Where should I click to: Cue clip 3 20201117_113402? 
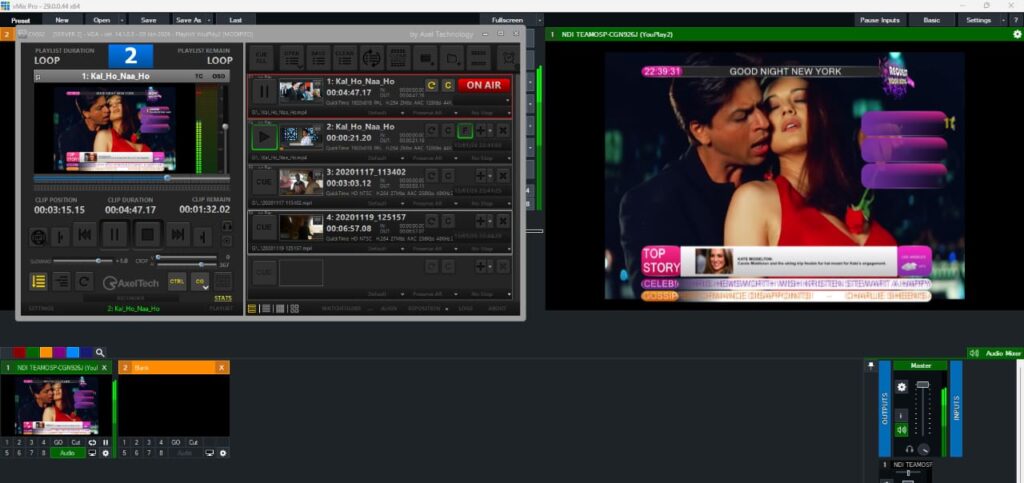click(264, 182)
